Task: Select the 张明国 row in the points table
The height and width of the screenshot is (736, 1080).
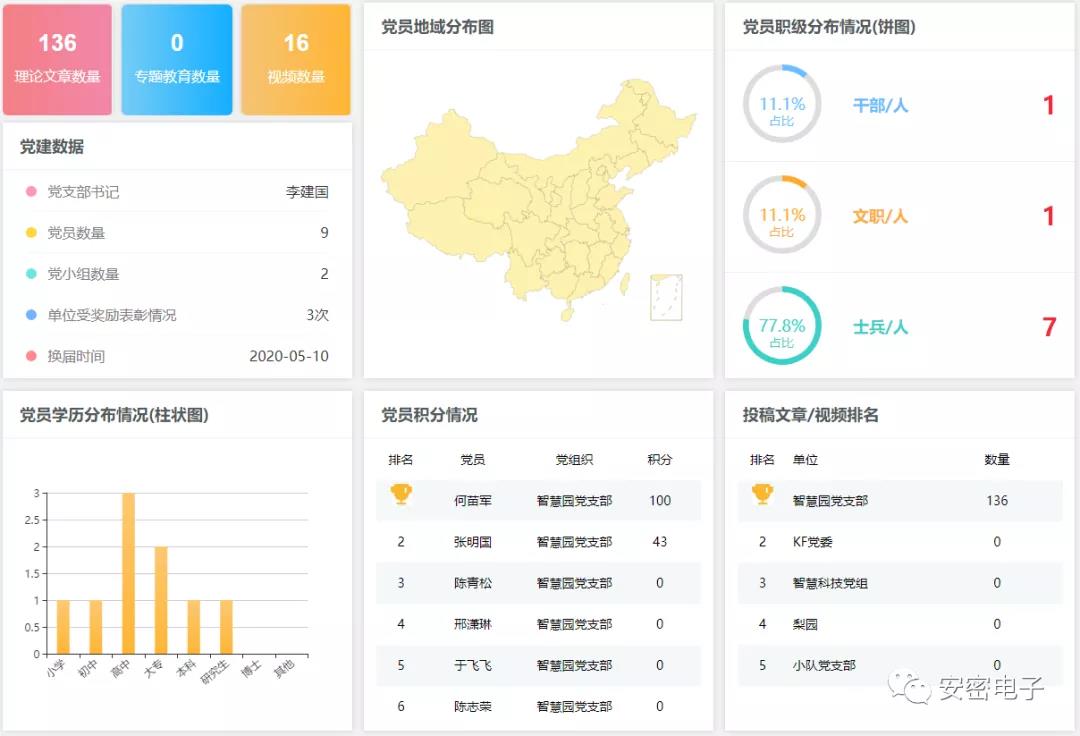Action: 538,542
